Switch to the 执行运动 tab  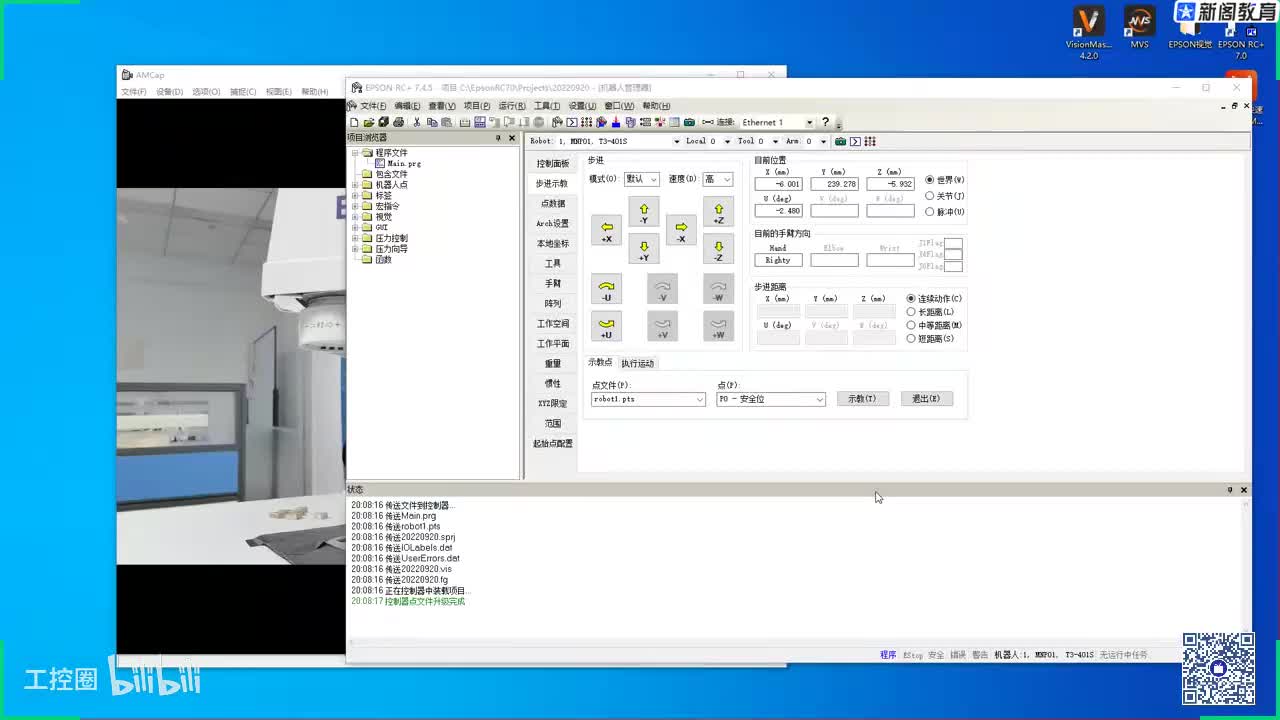(x=637, y=363)
